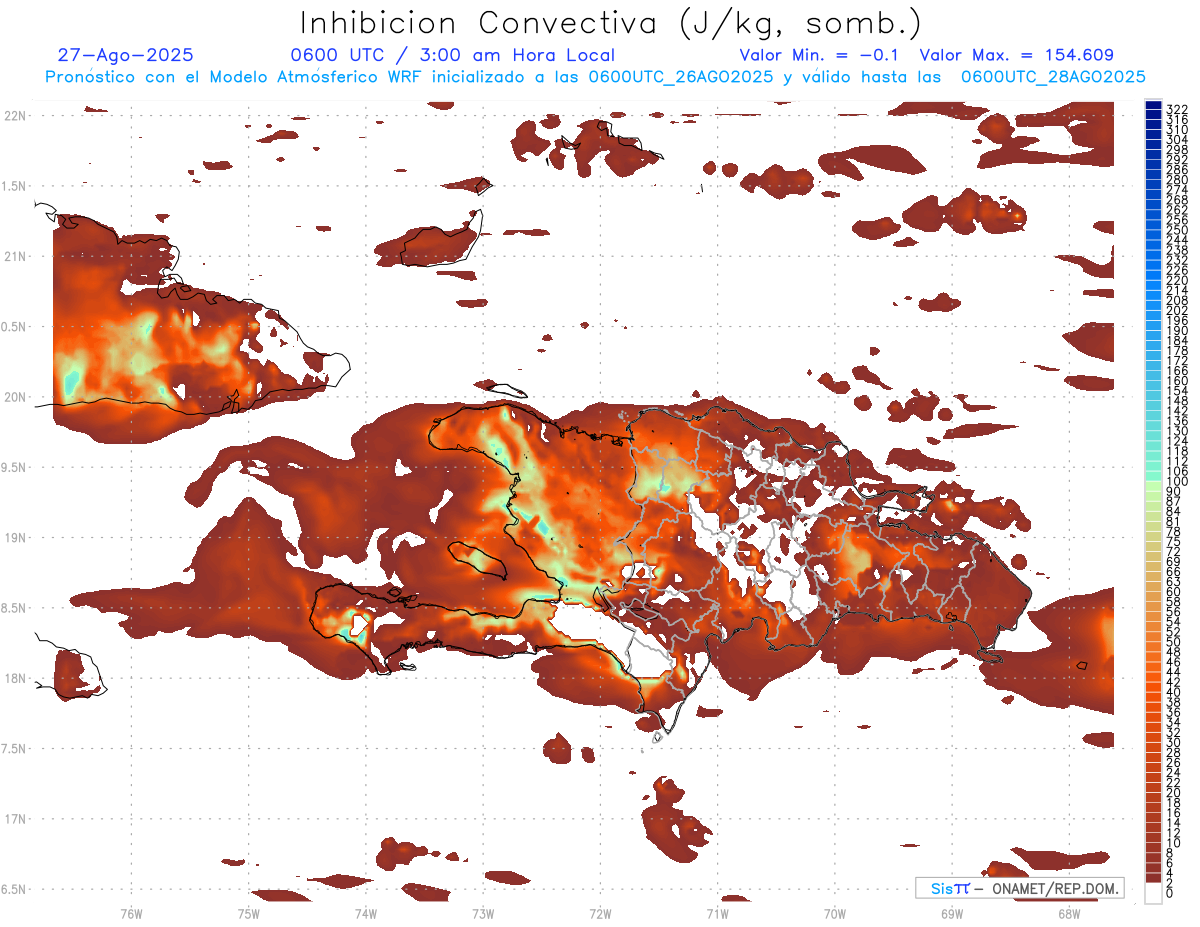
Task: Select the date label '27-Ago-2025'
Action: (x=126, y=56)
